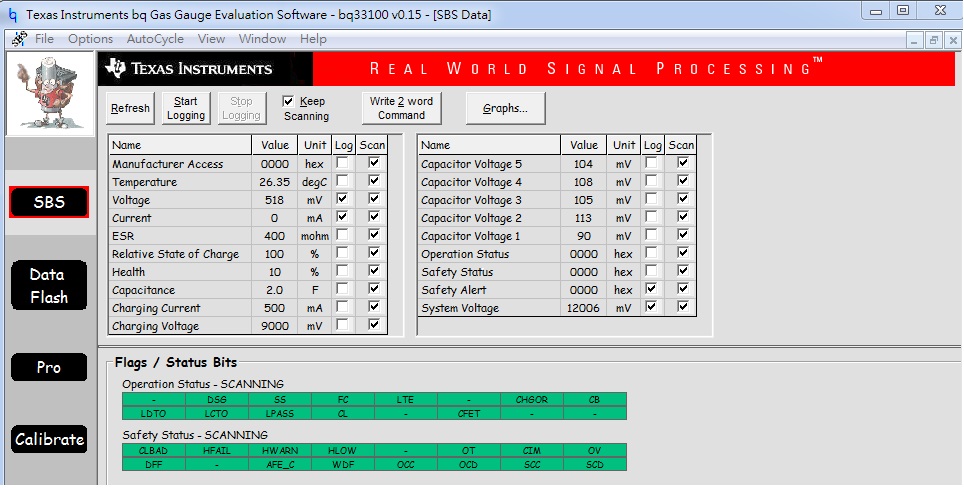The width and height of the screenshot is (964, 488).
Task: Uncheck Scan for ESR row
Action: click(x=374, y=235)
